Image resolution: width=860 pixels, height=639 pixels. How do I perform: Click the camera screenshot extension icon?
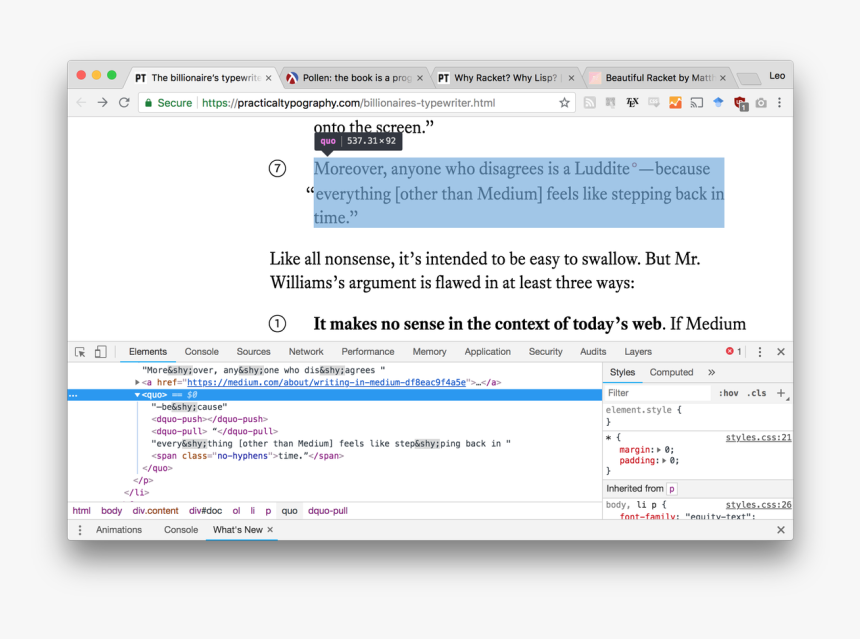point(761,103)
